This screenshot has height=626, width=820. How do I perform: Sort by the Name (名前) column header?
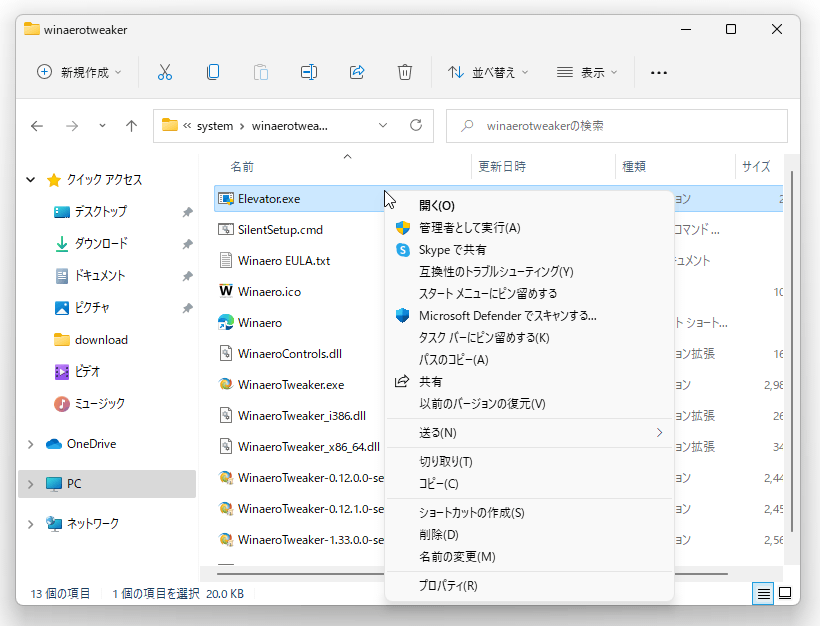pyautogui.click(x=343, y=166)
